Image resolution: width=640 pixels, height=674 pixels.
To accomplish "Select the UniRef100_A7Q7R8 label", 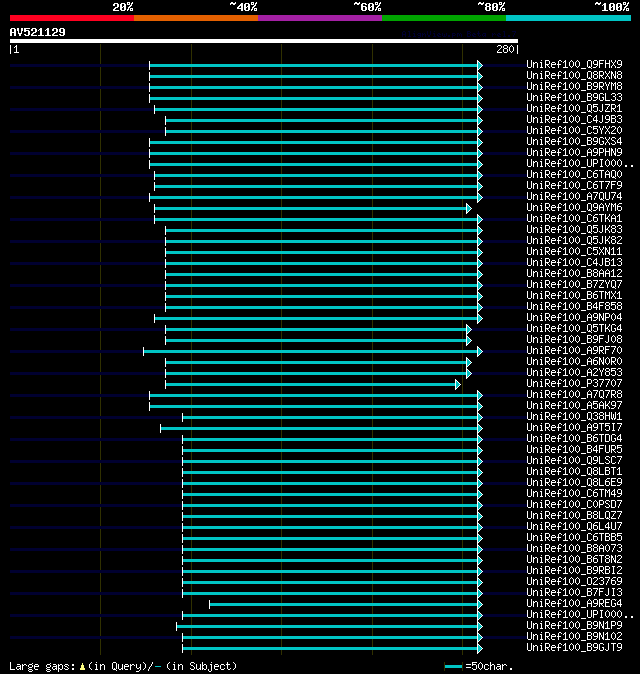I will (574, 395).
